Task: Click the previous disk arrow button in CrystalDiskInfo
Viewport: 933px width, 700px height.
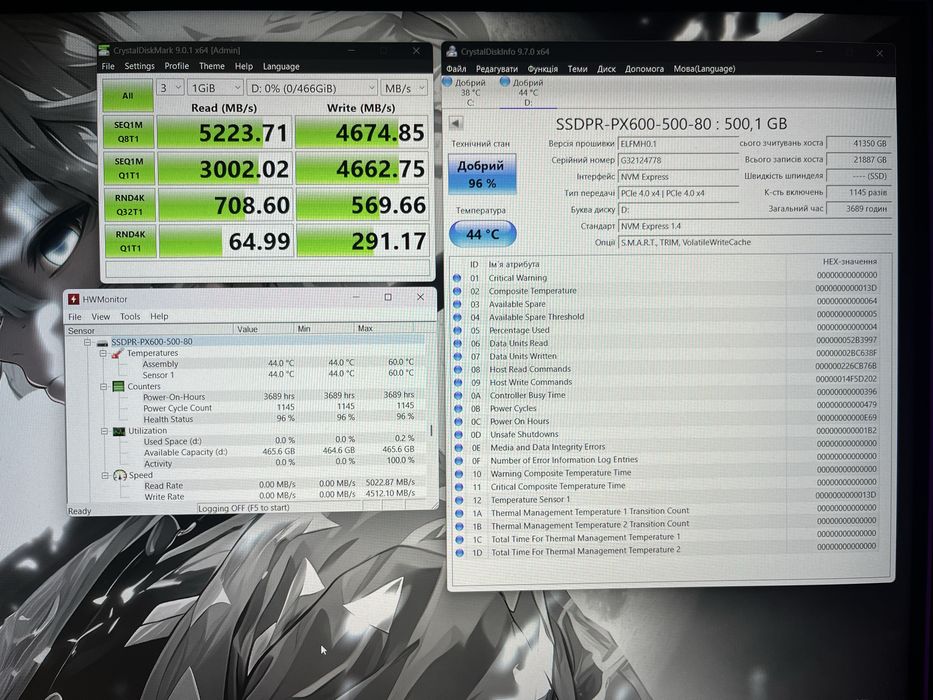Action: [456, 124]
